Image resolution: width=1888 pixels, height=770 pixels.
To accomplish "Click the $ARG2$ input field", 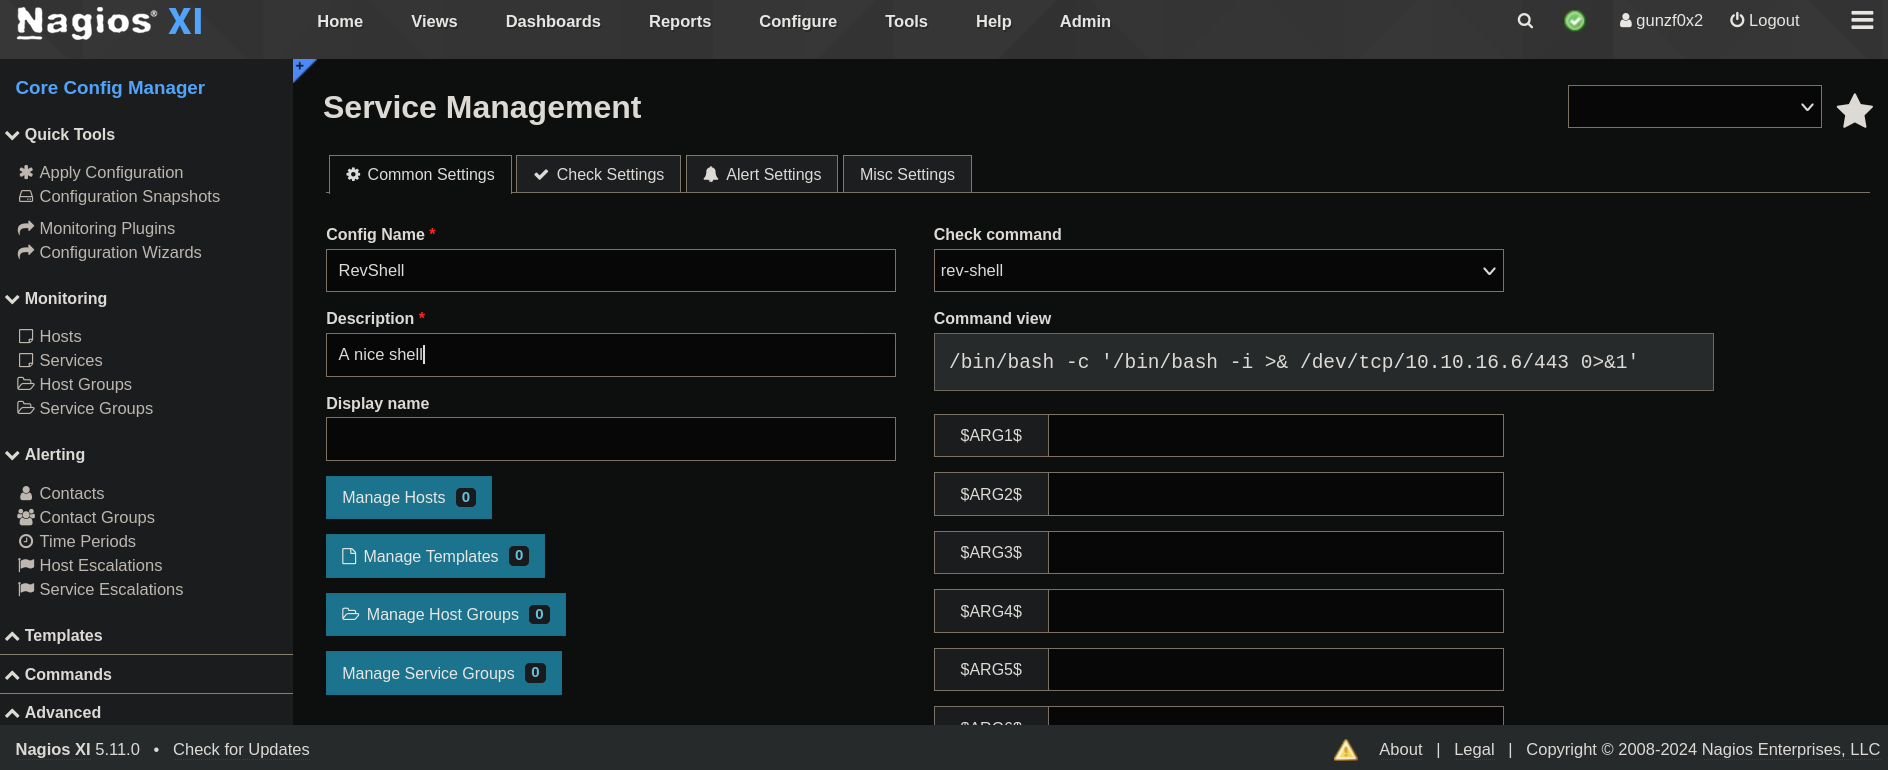I will click(x=1275, y=494).
